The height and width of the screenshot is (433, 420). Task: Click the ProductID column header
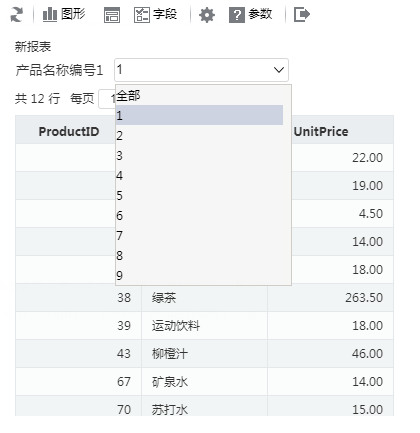tap(69, 131)
